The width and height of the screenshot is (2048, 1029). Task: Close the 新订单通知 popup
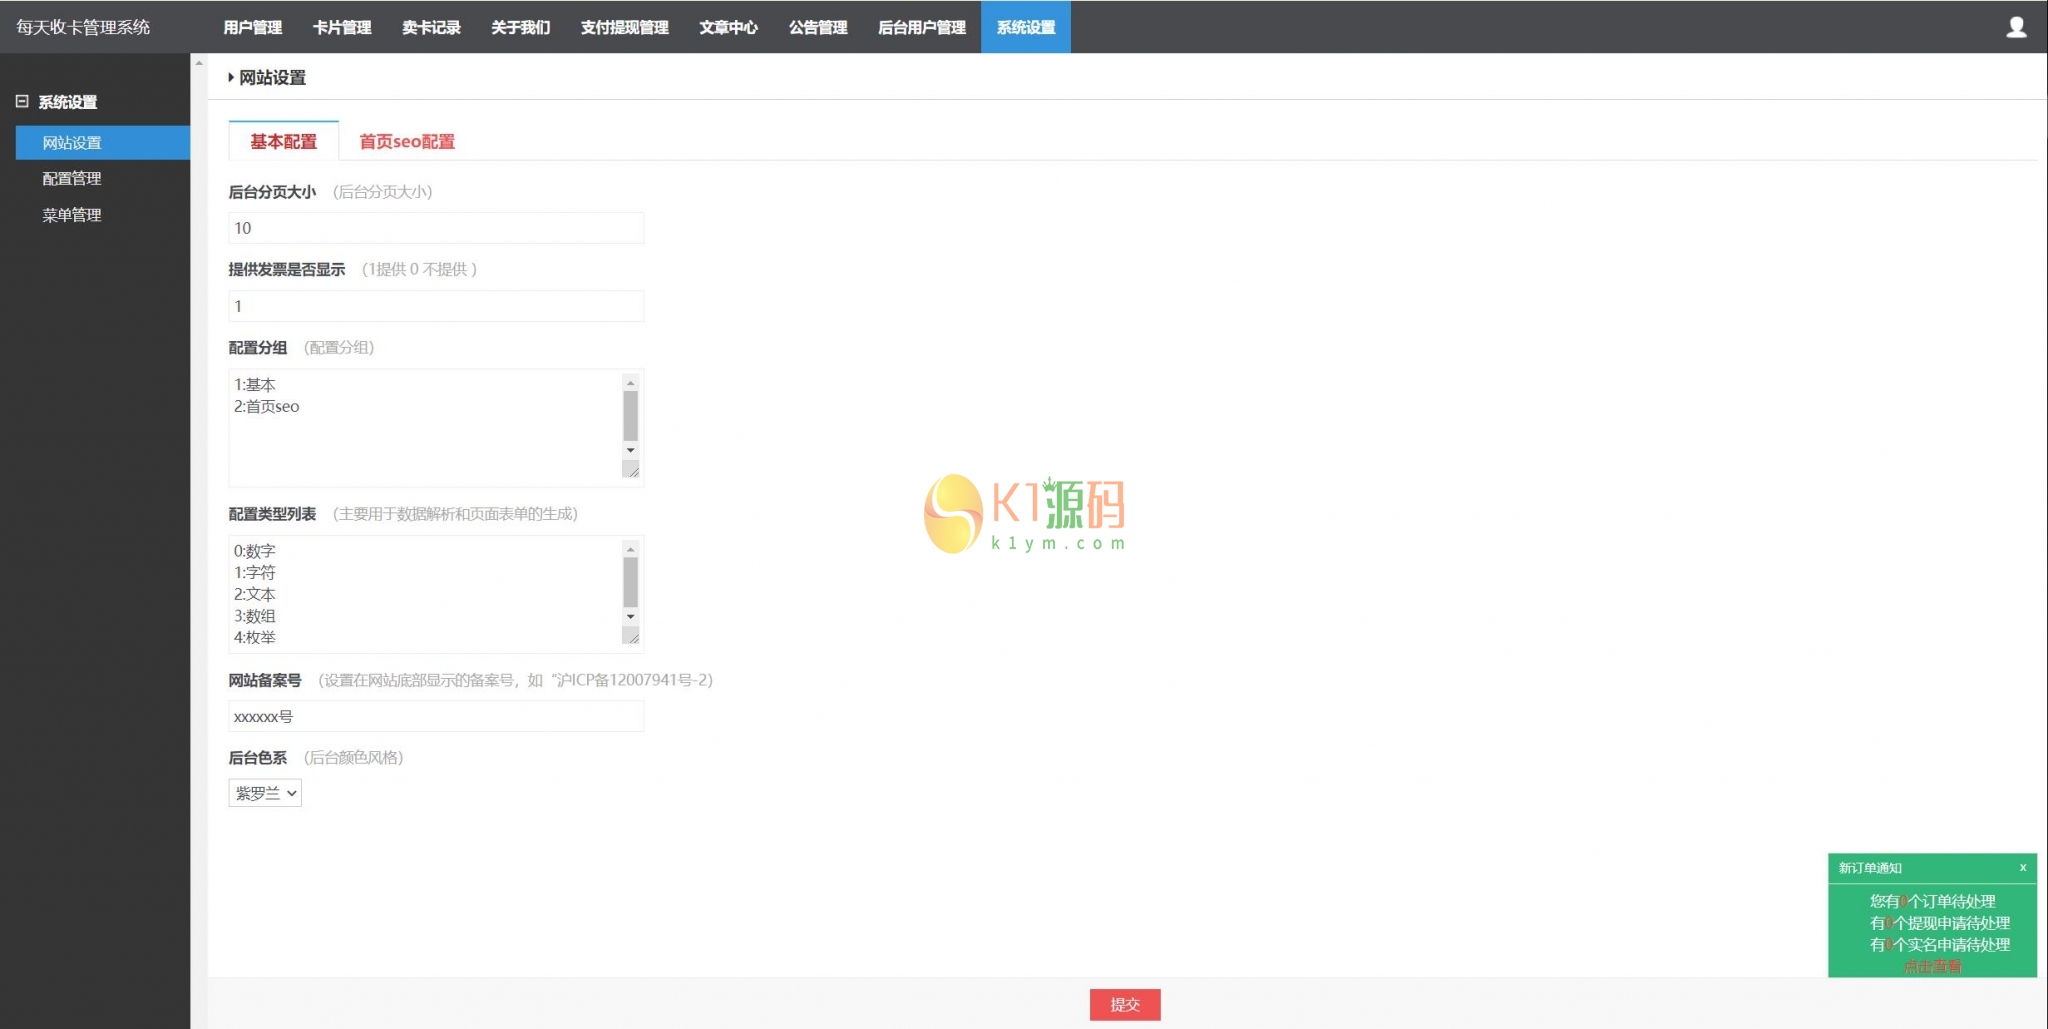(2023, 867)
